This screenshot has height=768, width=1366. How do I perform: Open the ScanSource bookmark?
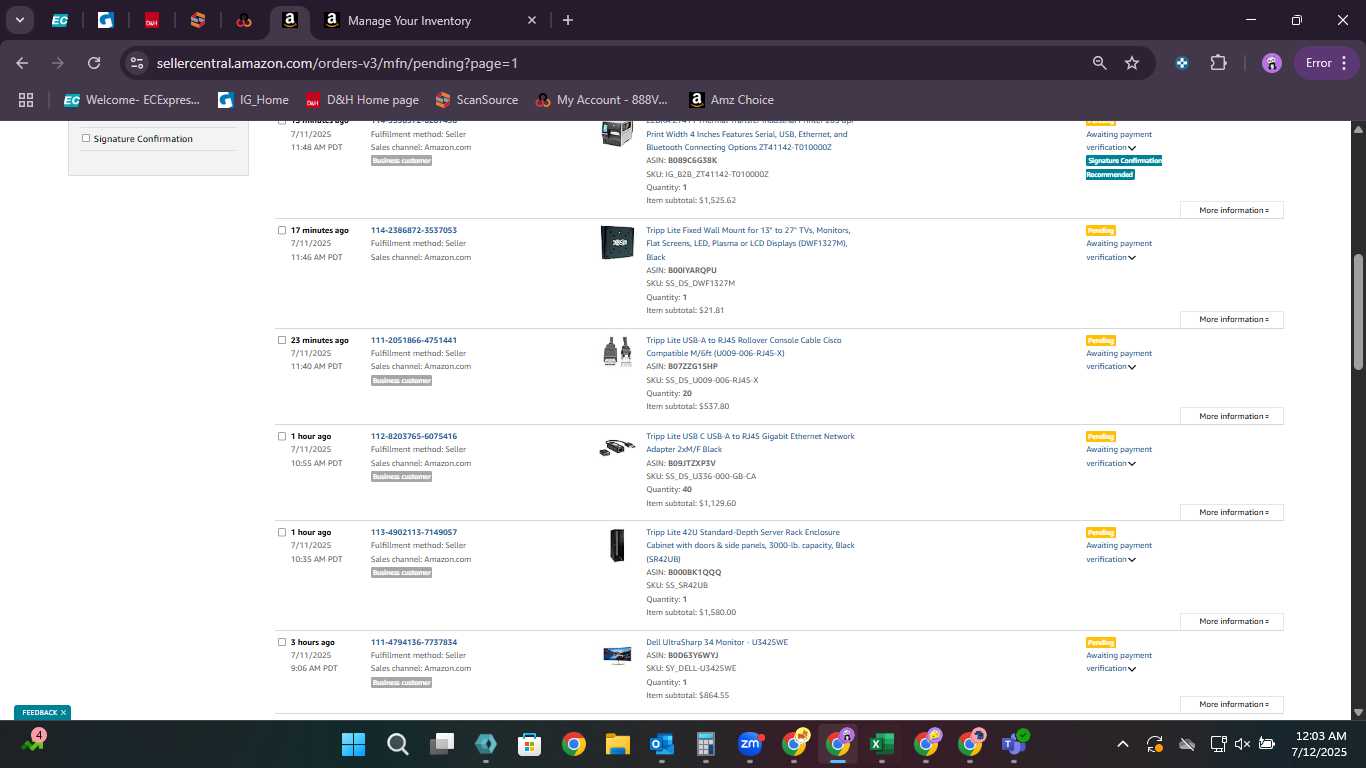point(477,100)
